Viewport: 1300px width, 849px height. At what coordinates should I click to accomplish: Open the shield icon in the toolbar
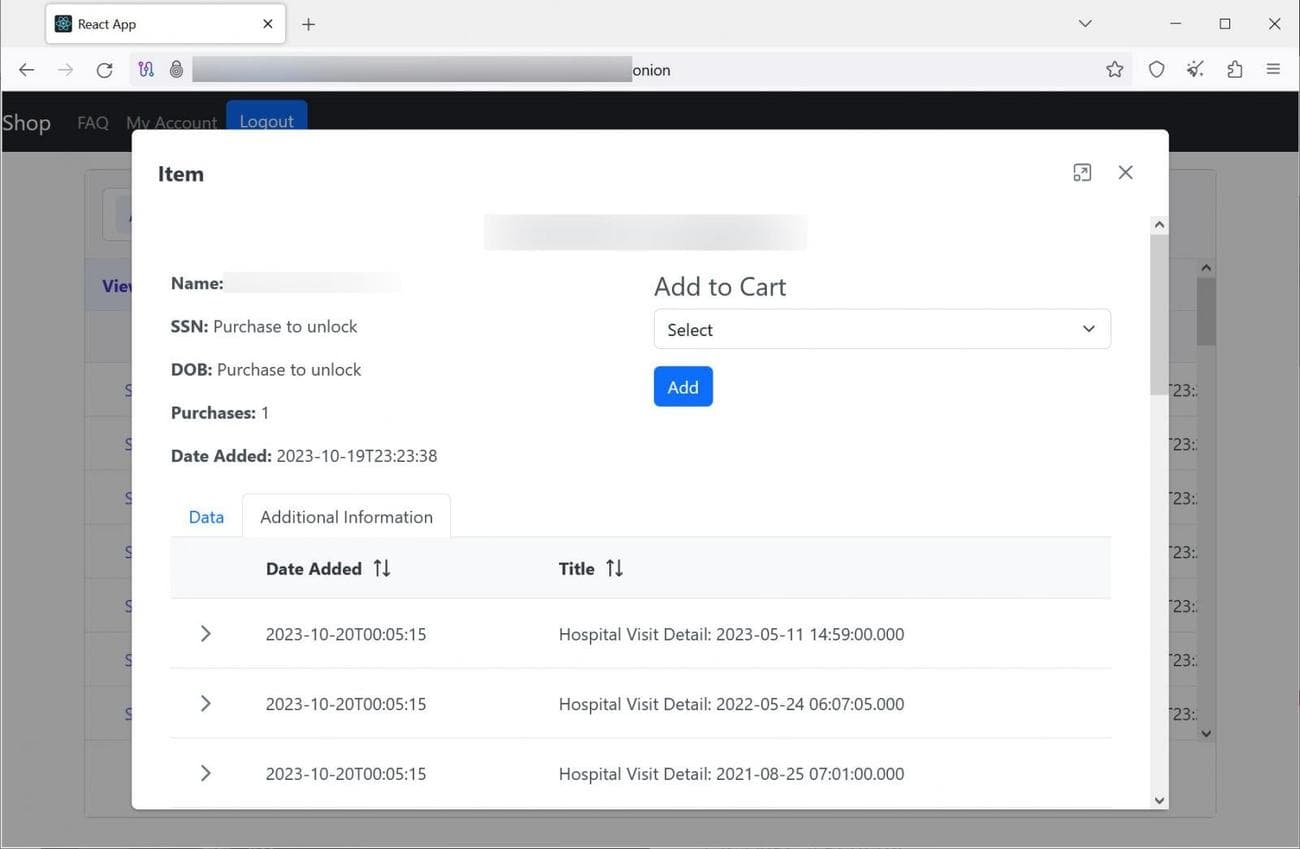point(1156,70)
